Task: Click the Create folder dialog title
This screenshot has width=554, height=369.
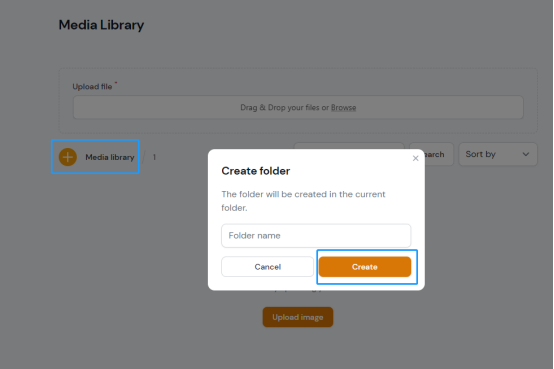Action: pos(256,171)
